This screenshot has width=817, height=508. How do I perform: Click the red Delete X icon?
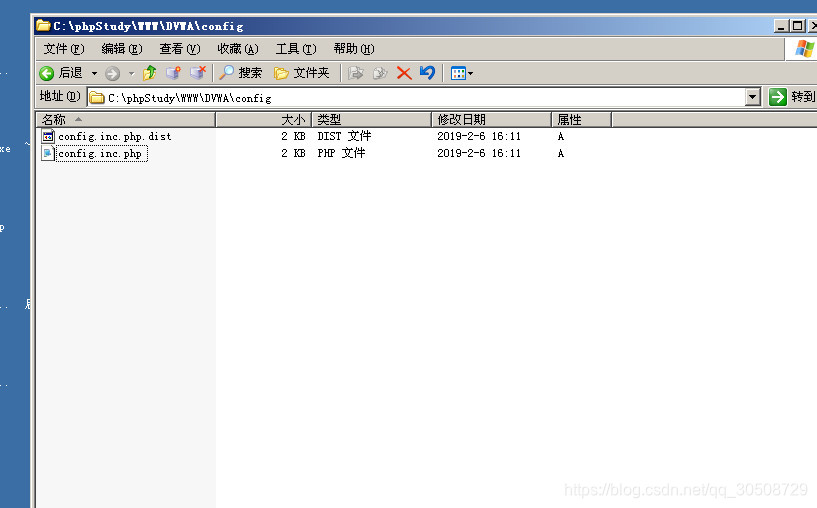404,73
